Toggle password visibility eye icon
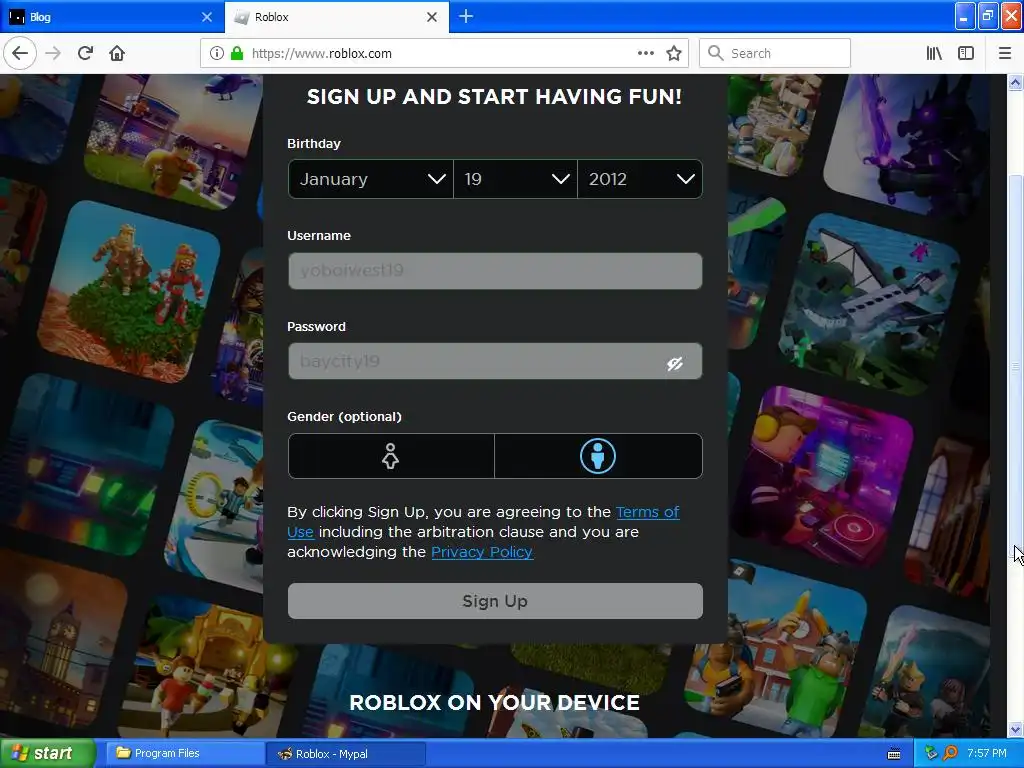1024x768 pixels. tap(675, 363)
